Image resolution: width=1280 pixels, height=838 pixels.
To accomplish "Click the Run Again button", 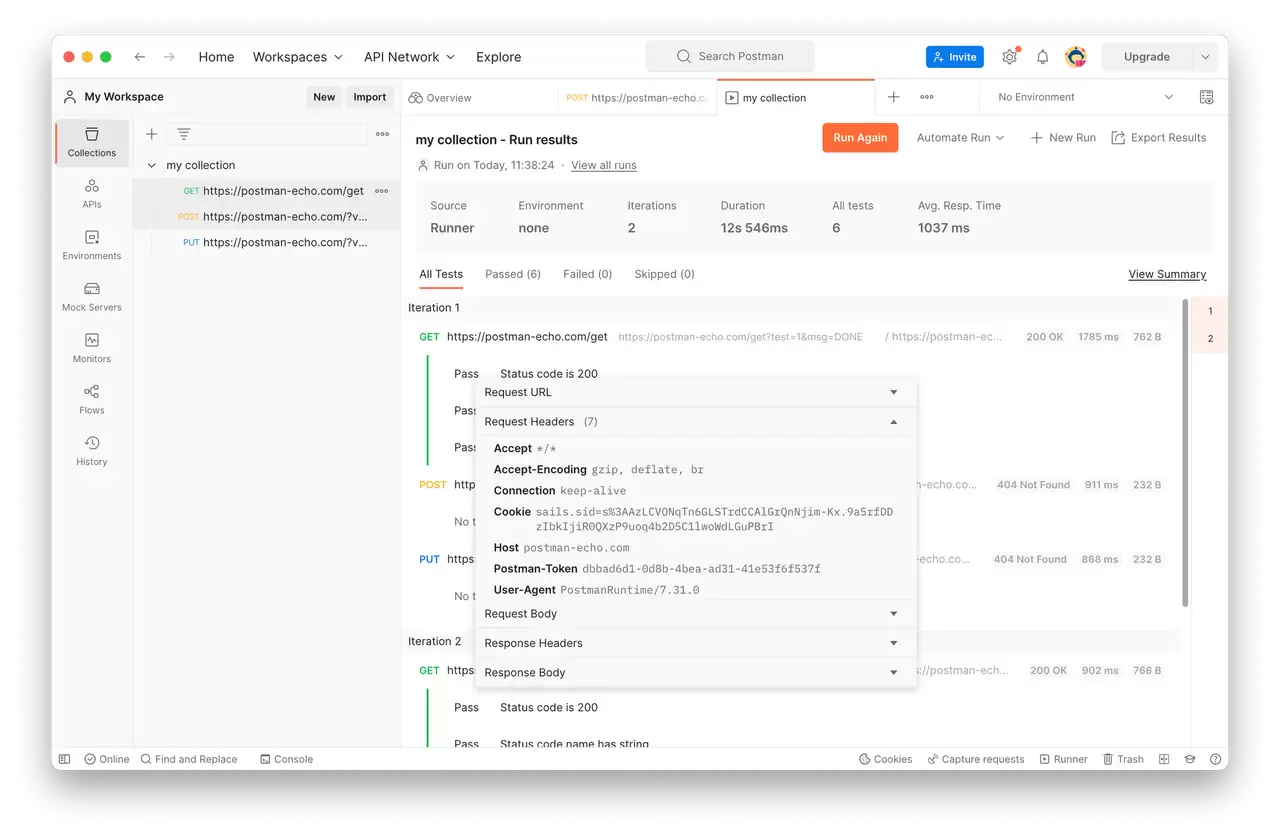I will [x=860, y=138].
